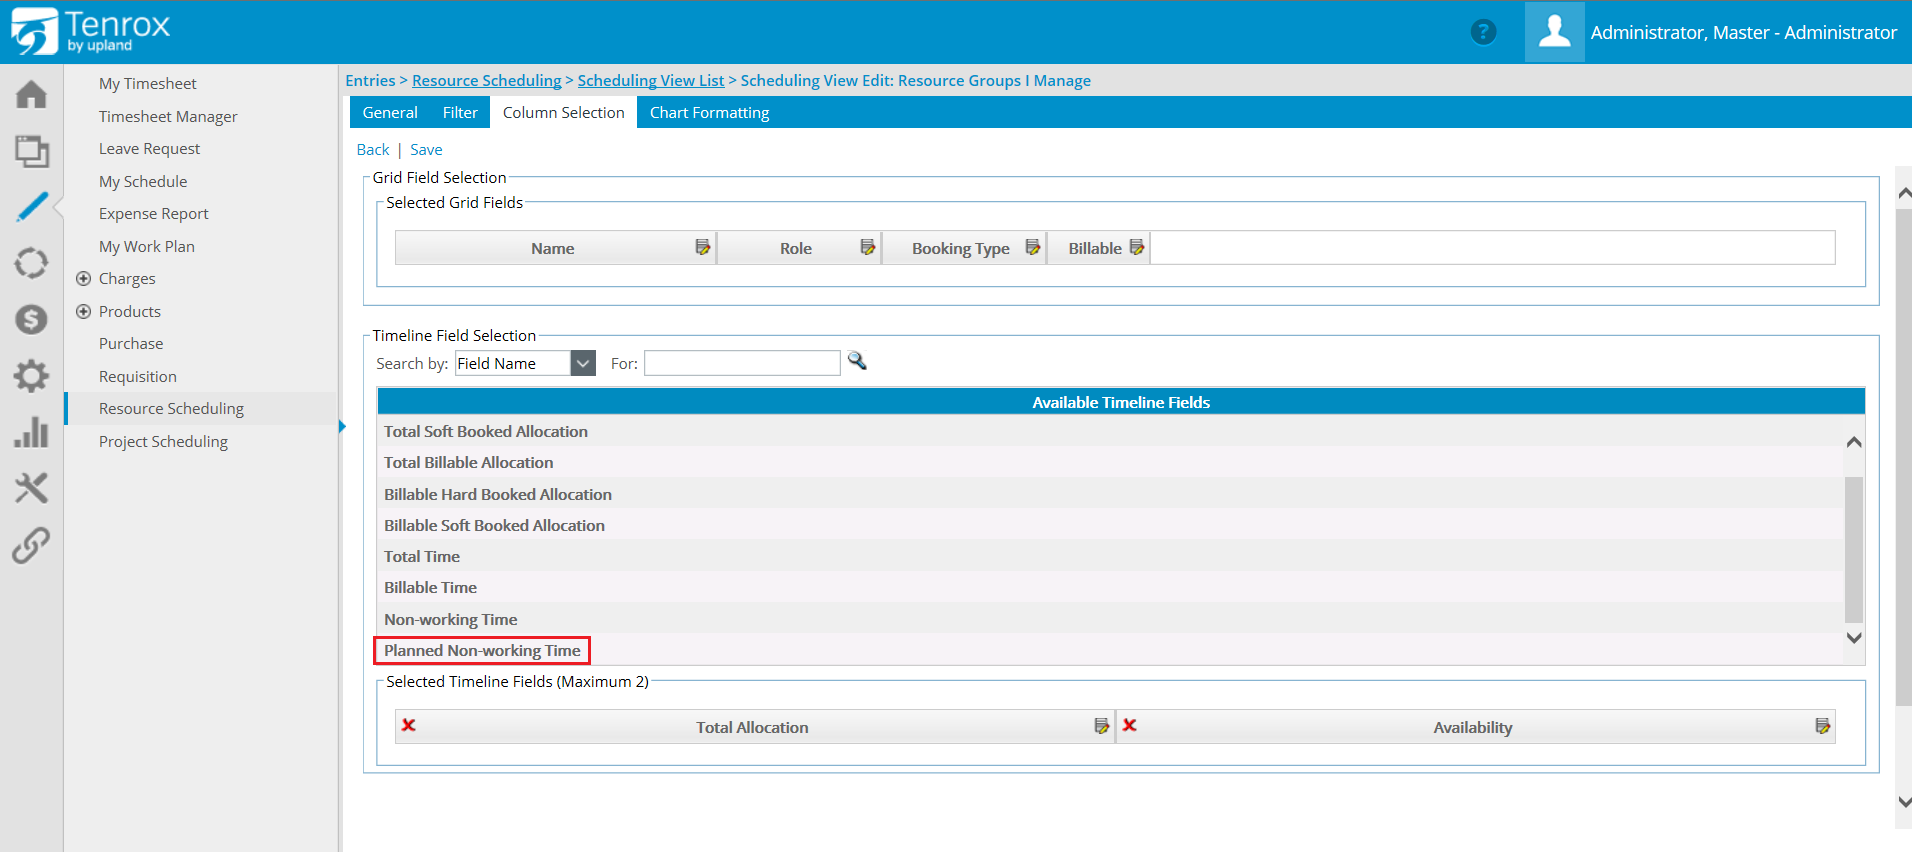Click the search magnifier icon
The image size is (1912, 852).
857,361
